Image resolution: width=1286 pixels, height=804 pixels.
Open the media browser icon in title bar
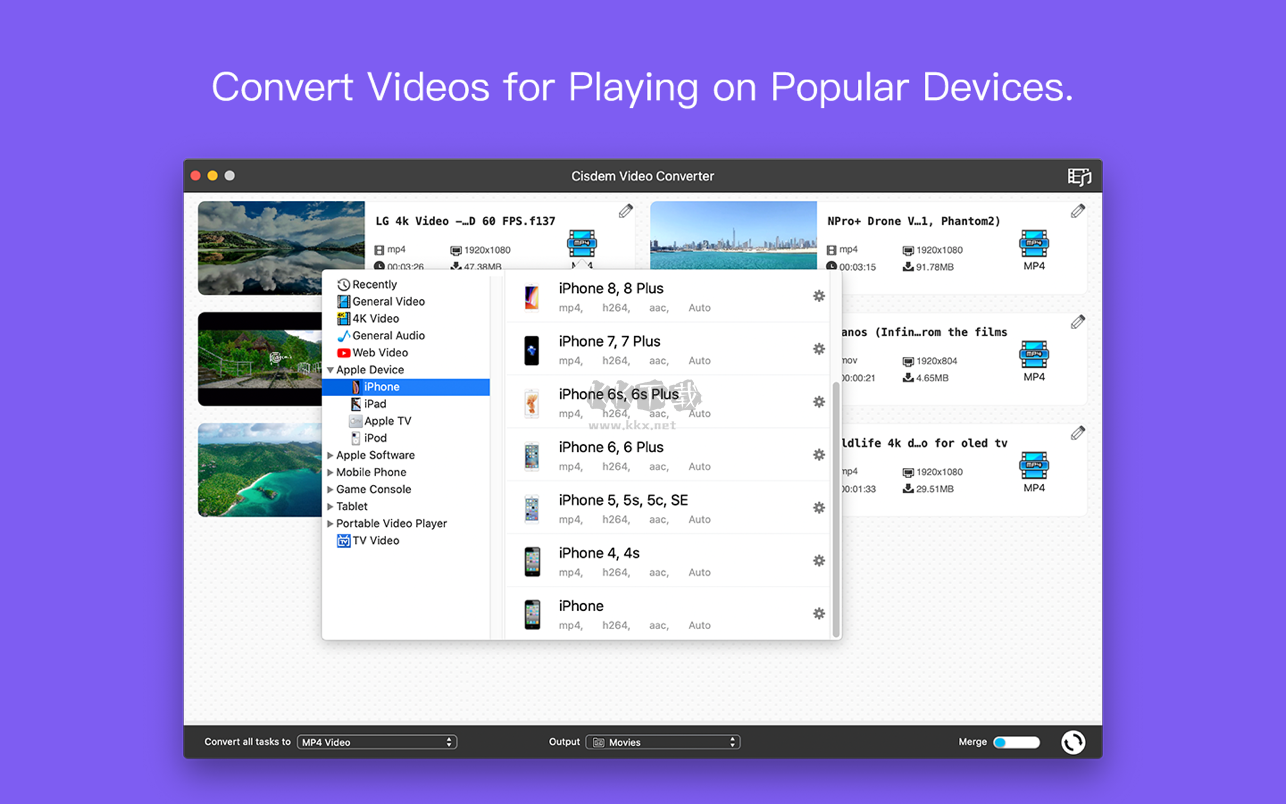[1079, 177]
